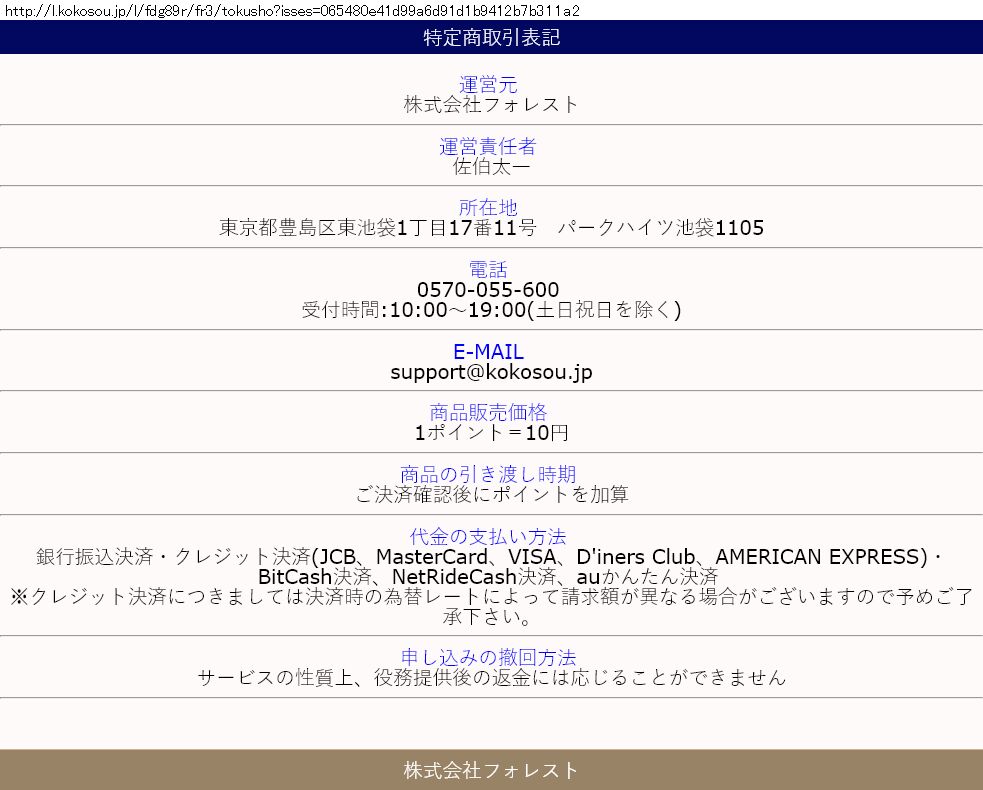Click the 申し込みの撤回方法 heading
This screenshot has height=790, width=983.
point(488,657)
